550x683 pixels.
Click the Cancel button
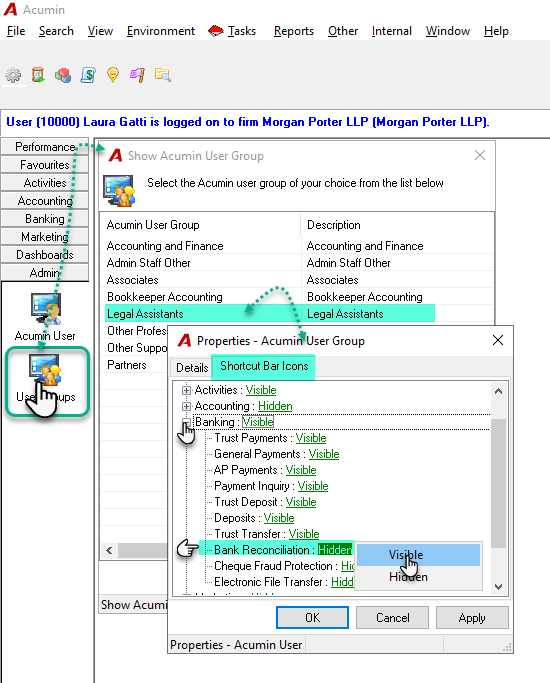click(392, 618)
